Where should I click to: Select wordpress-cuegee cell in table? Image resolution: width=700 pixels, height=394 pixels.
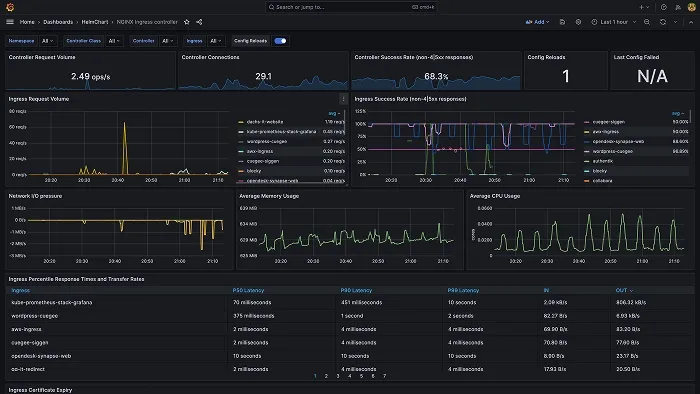[x=34, y=316]
